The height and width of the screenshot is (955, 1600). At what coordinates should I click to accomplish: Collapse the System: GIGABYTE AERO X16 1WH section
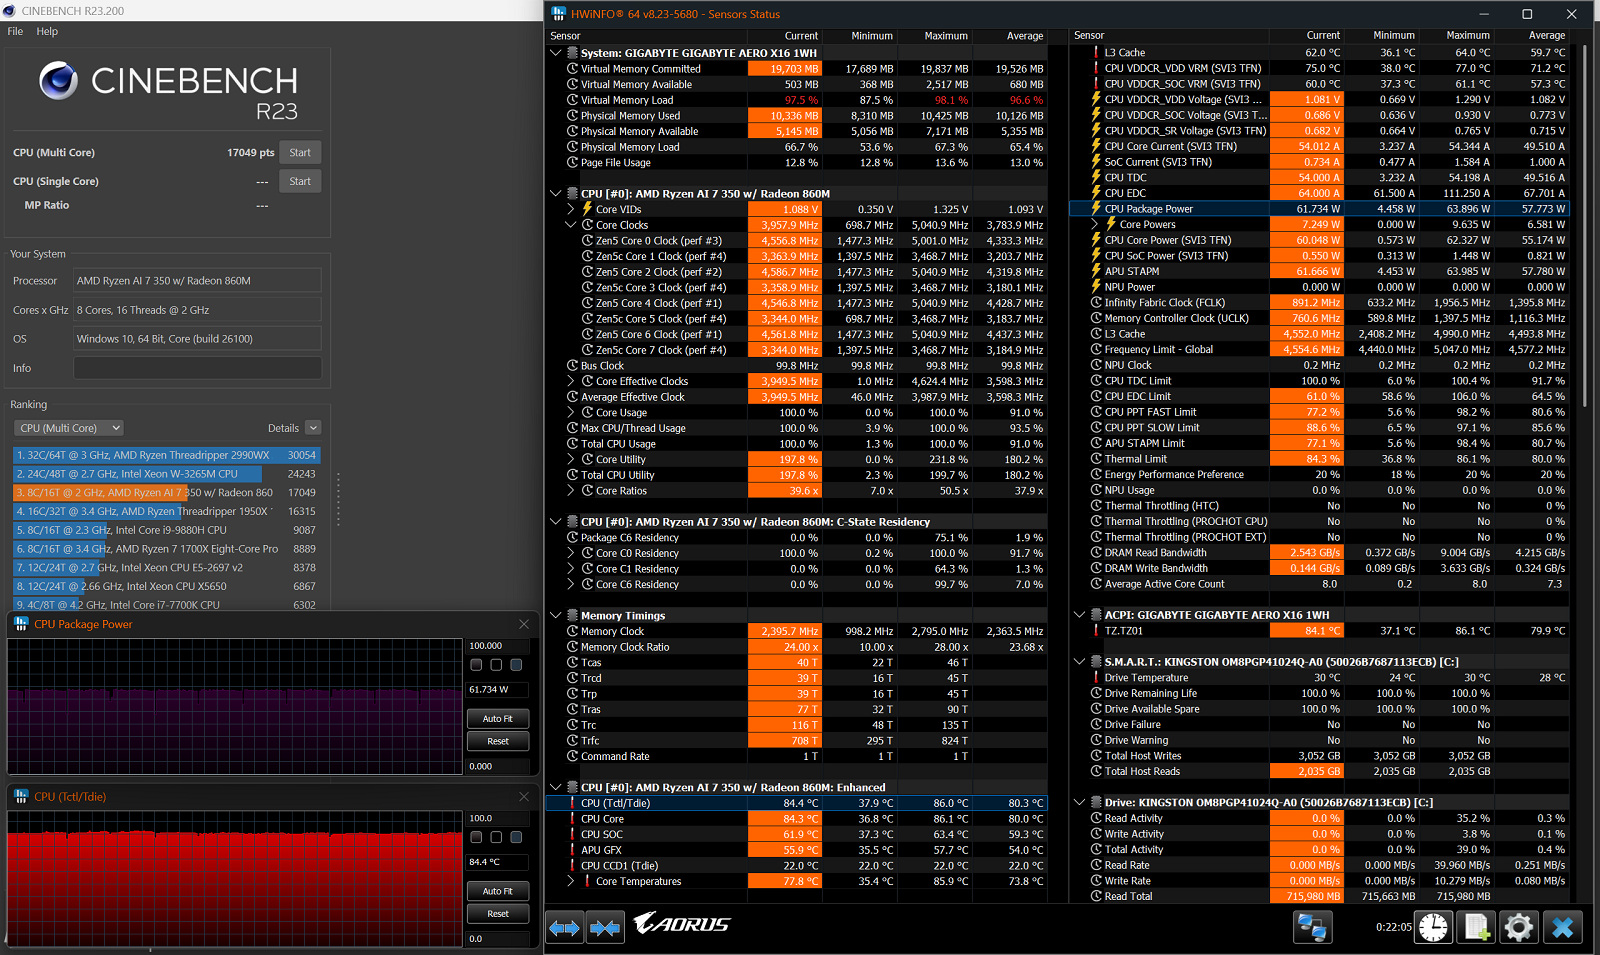coord(556,53)
